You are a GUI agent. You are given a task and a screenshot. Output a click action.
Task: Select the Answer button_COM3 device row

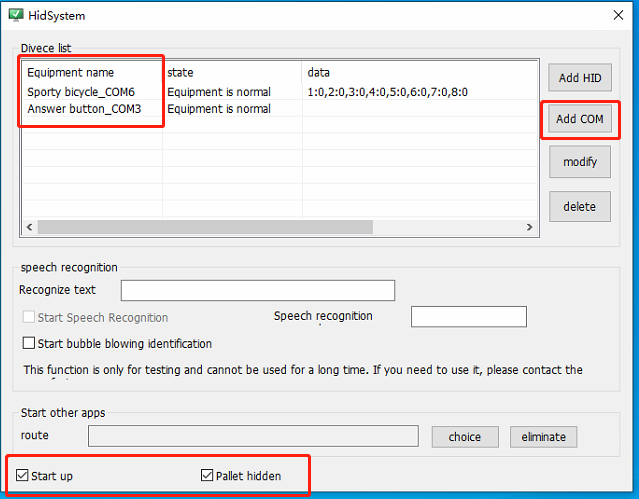pos(84,109)
